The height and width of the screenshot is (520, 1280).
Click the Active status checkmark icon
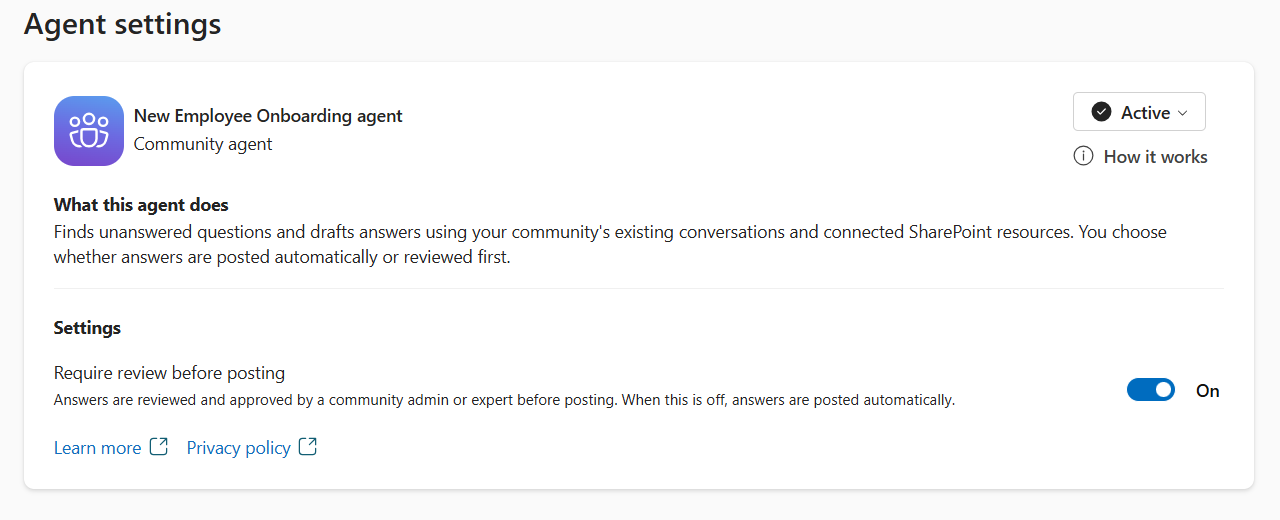pyautogui.click(x=1101, y=112)
